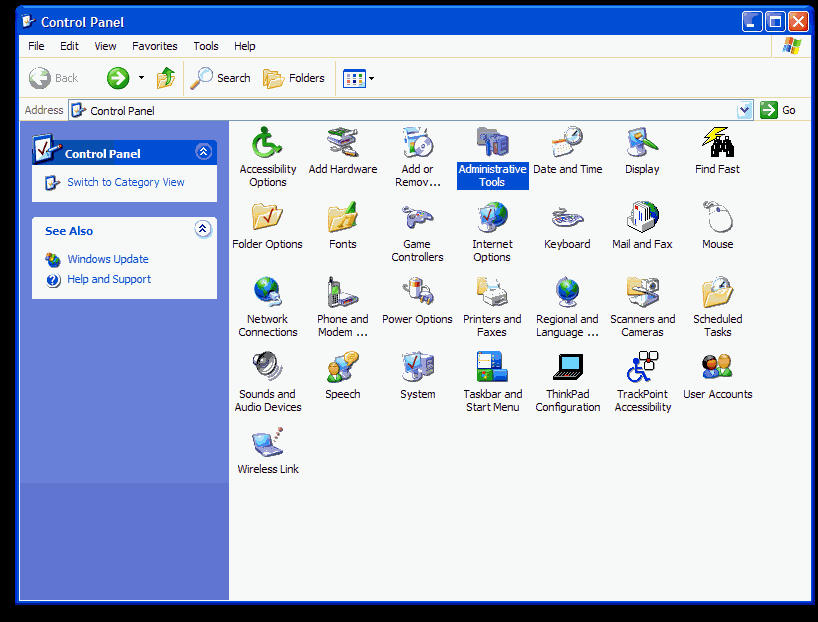Image resolution: width=818 pixels, height=622 pixels.
Task: Close the Control Panel window
Action: coord(799,22)
